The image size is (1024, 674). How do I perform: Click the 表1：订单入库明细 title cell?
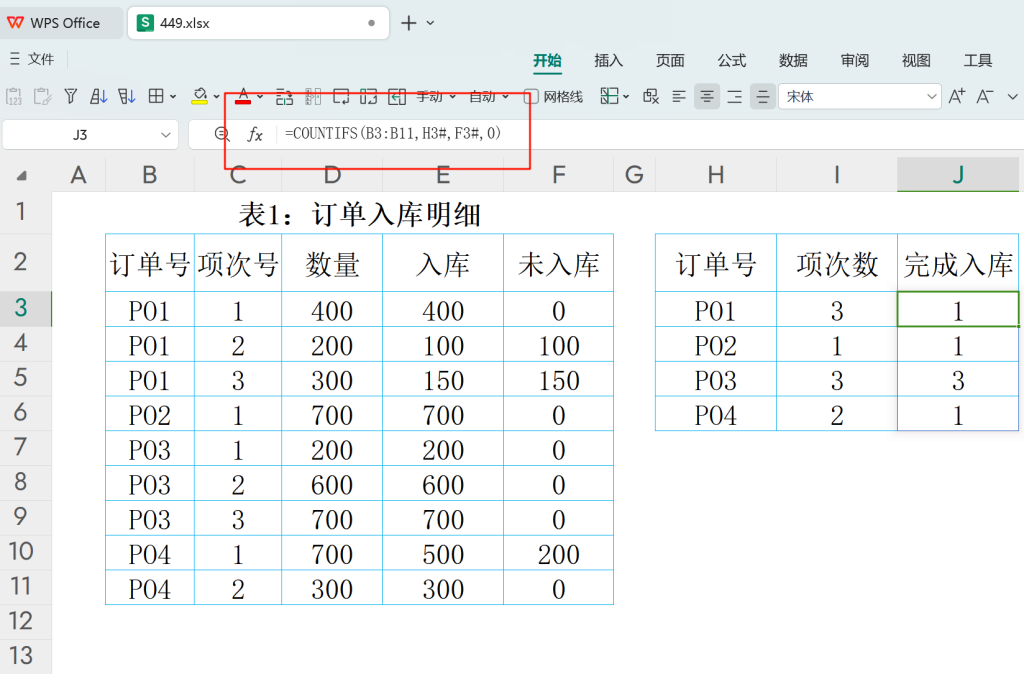(359, 214)
